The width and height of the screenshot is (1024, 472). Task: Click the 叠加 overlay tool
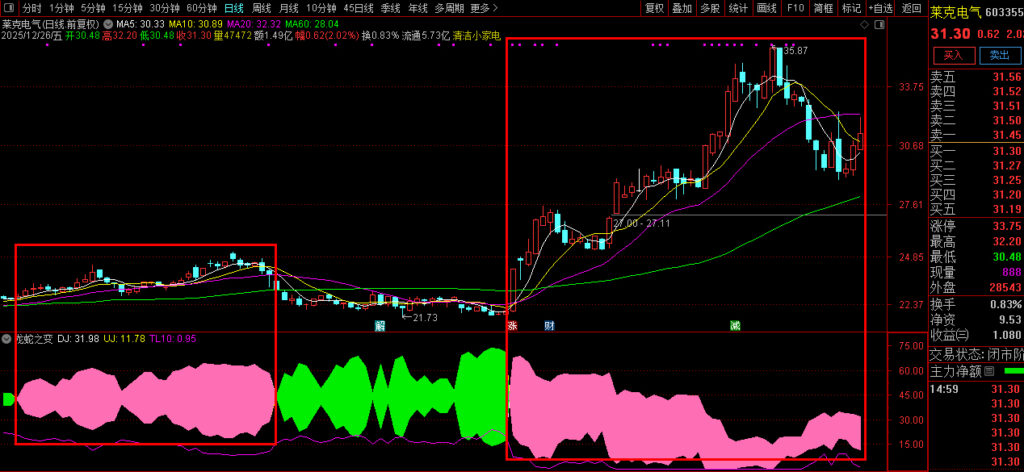point(682,8)
